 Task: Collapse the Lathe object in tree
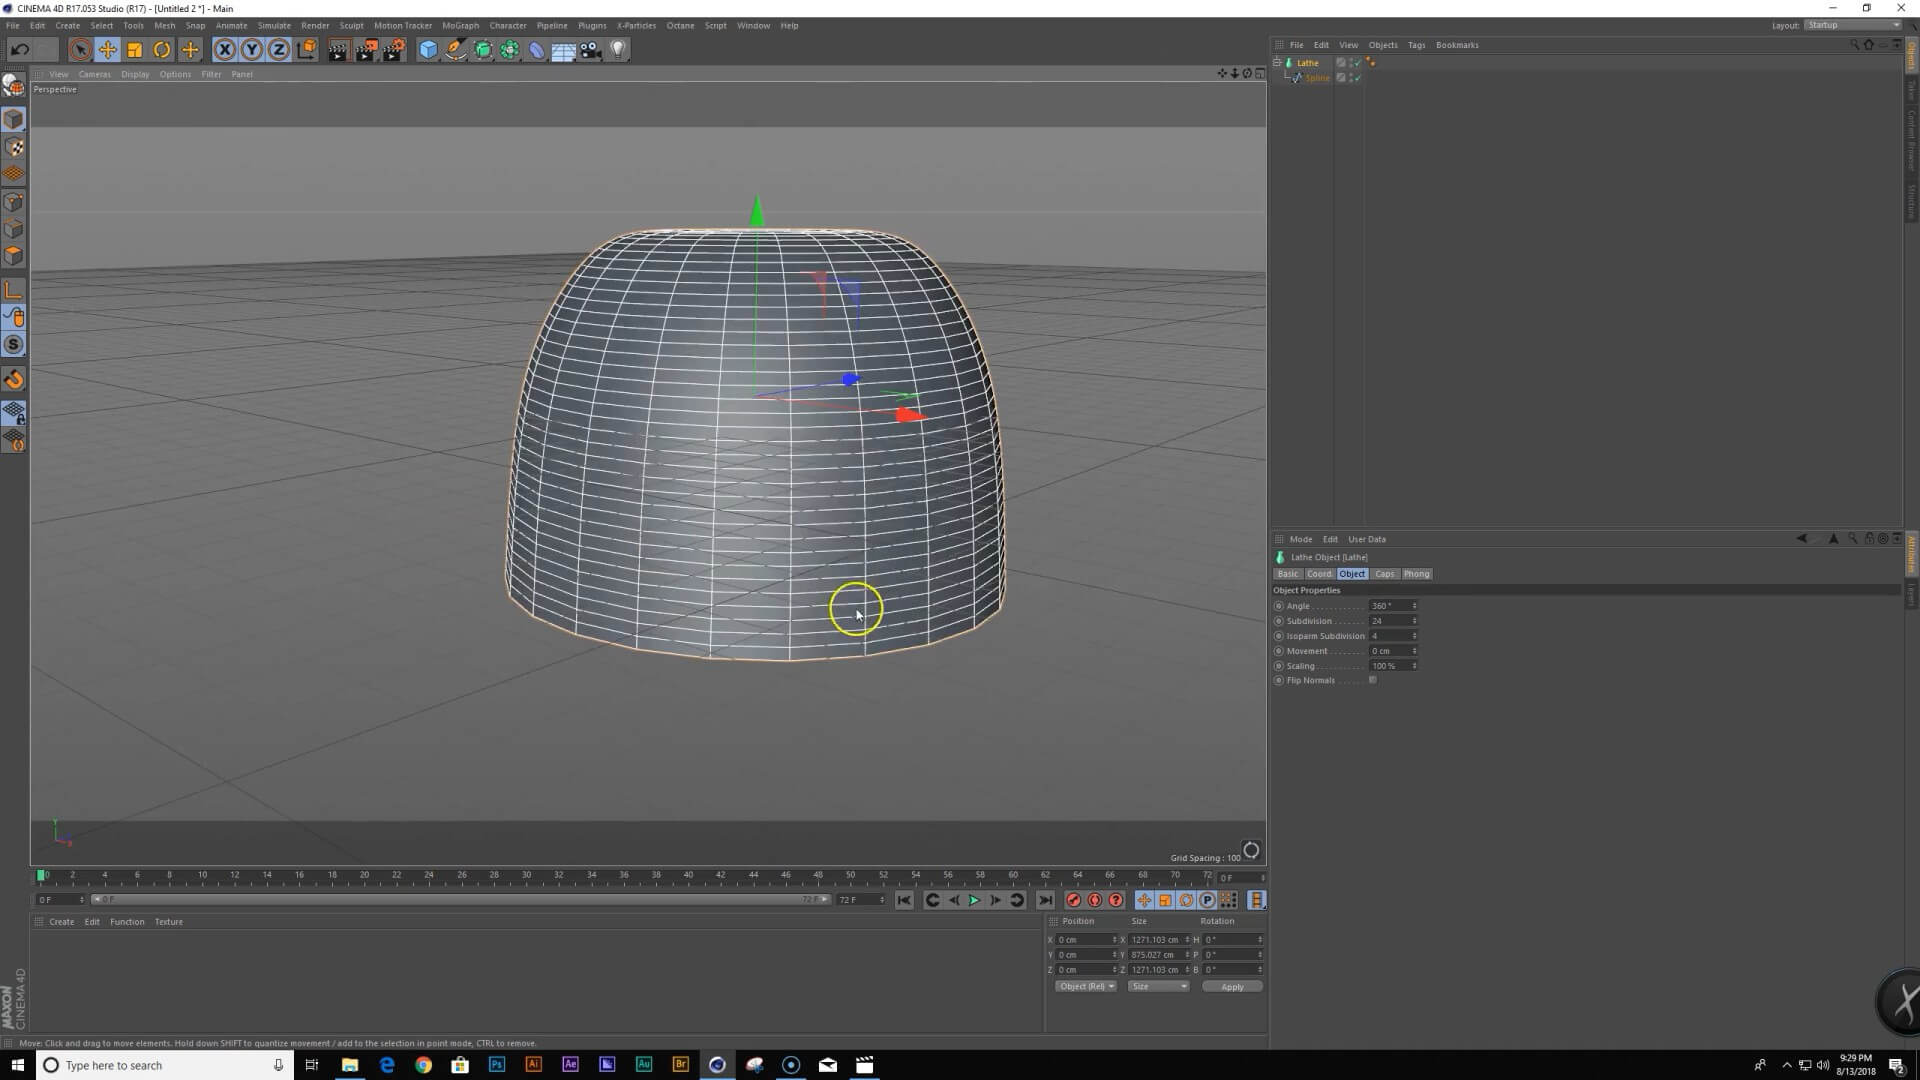(1277, 62)
